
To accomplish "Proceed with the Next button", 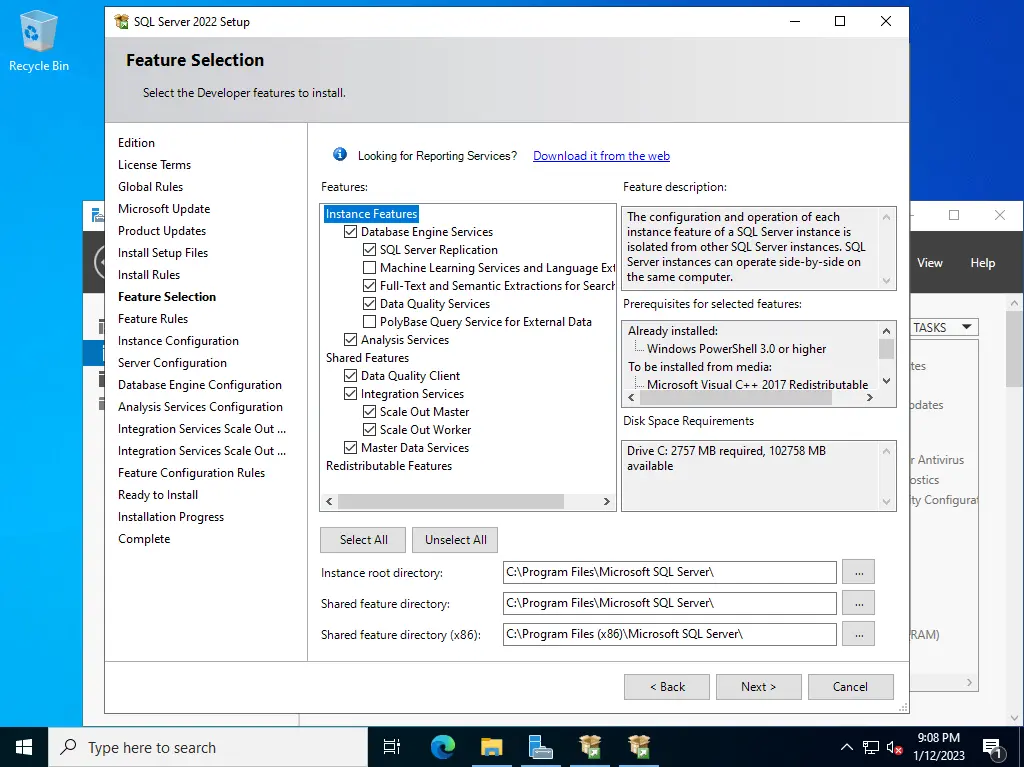I will click(x=758, y=687).
